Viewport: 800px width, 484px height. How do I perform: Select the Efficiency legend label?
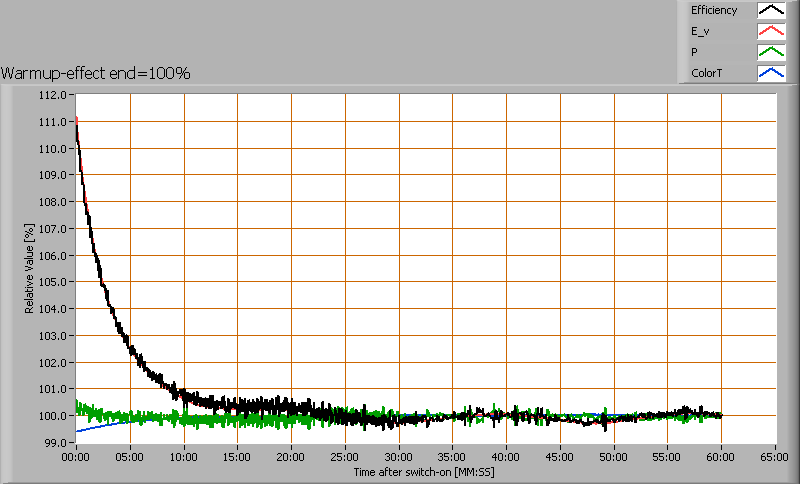point(713,10)
